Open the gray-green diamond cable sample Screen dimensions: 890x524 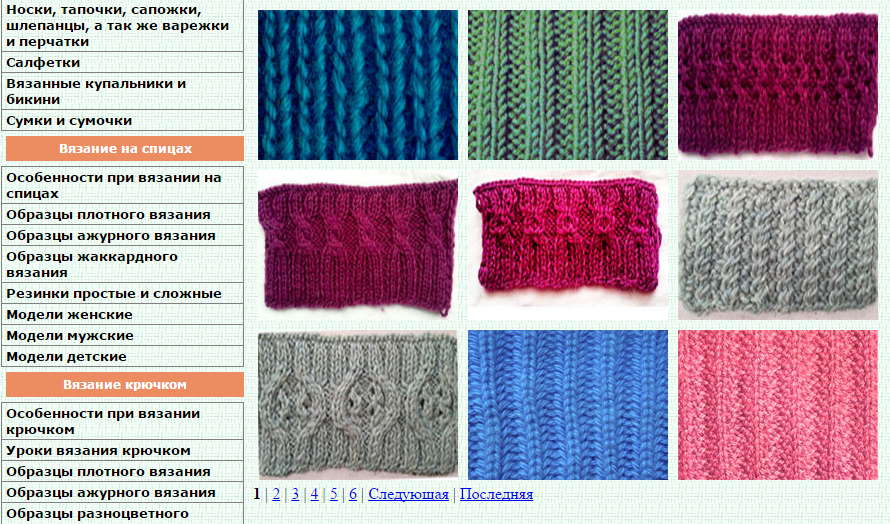tap(358, 405)
